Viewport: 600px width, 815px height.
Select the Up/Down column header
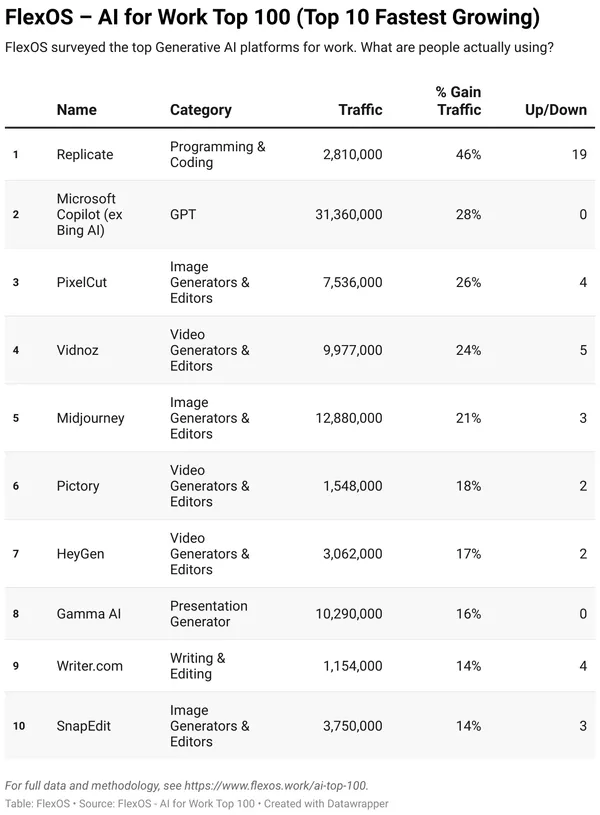coord(555,110)
